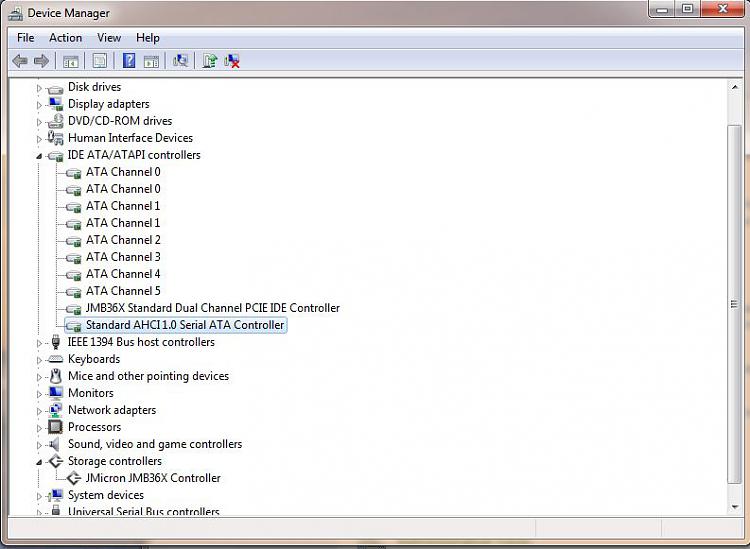Click the Keyboards category icon

[x=55, y=359]
